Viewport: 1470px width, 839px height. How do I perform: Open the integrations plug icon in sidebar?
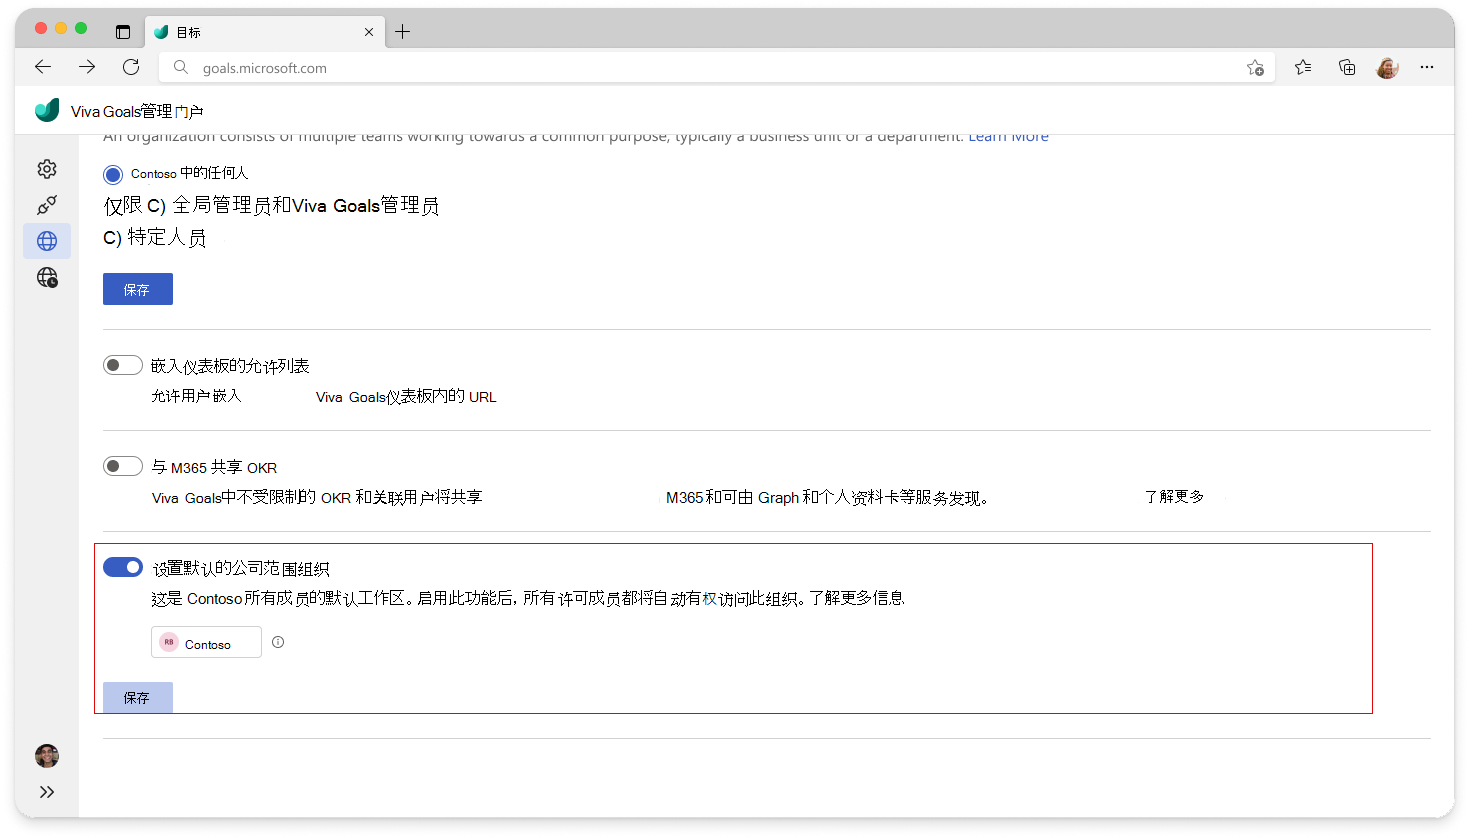[47, 205]
